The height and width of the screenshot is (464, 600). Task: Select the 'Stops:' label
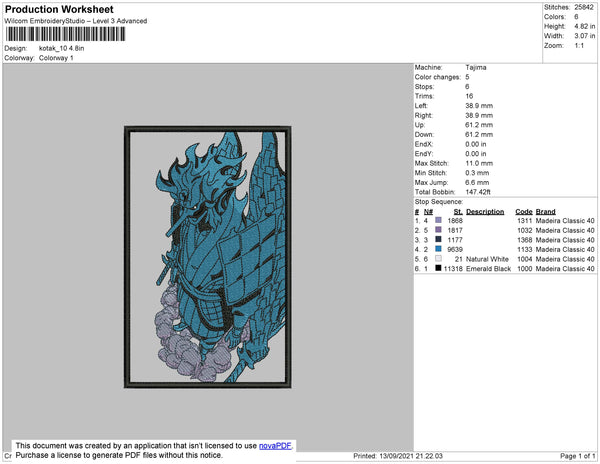point(424,86)
